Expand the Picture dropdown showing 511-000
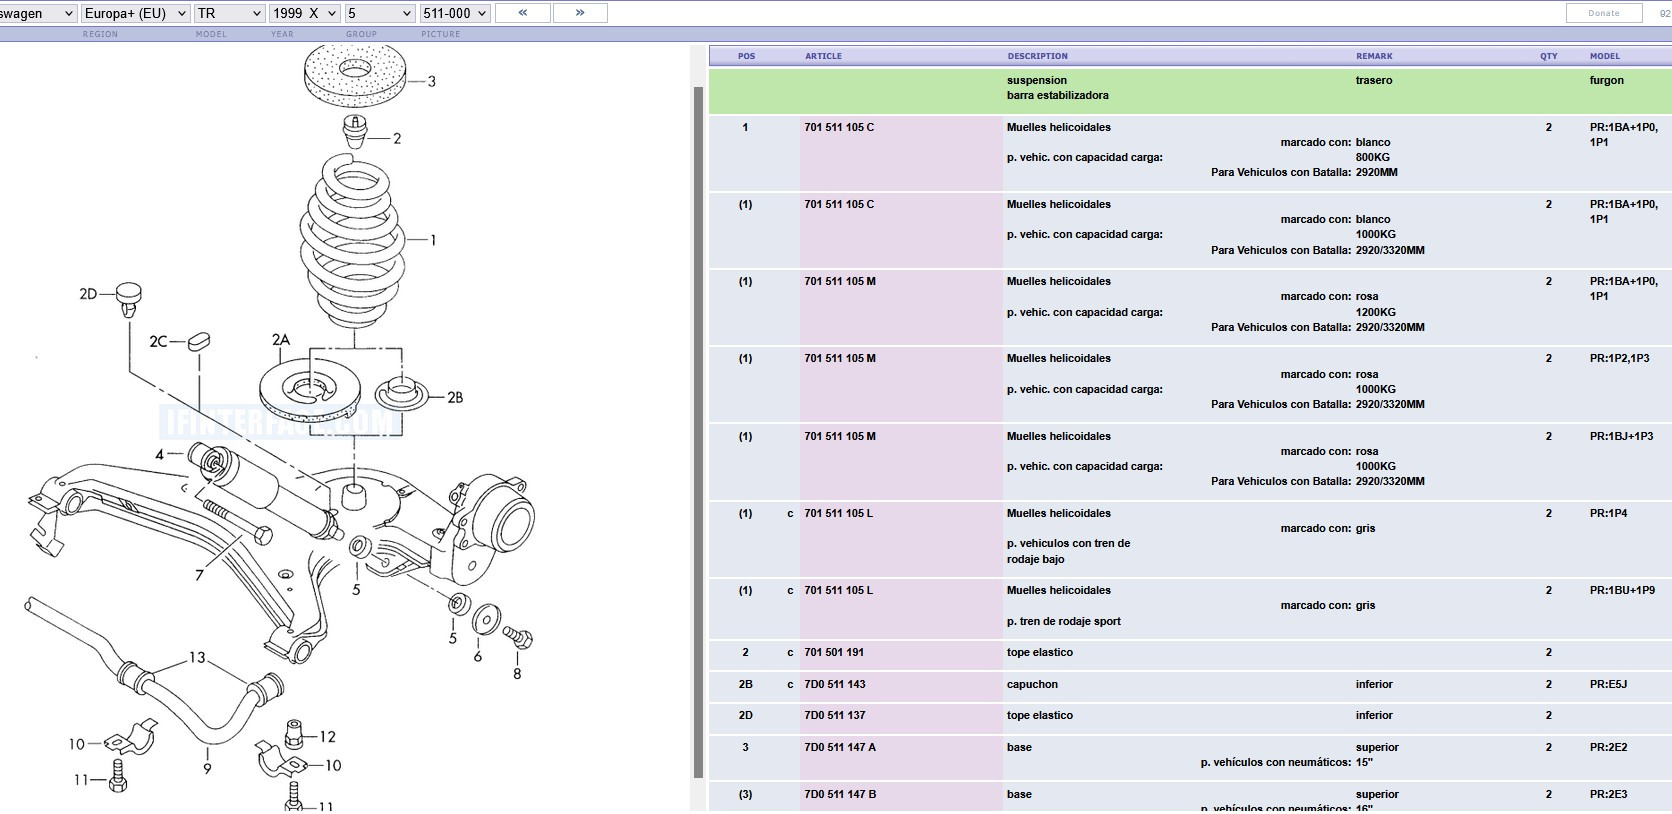Screen dimensions: 1672x814 coord(454,13)
